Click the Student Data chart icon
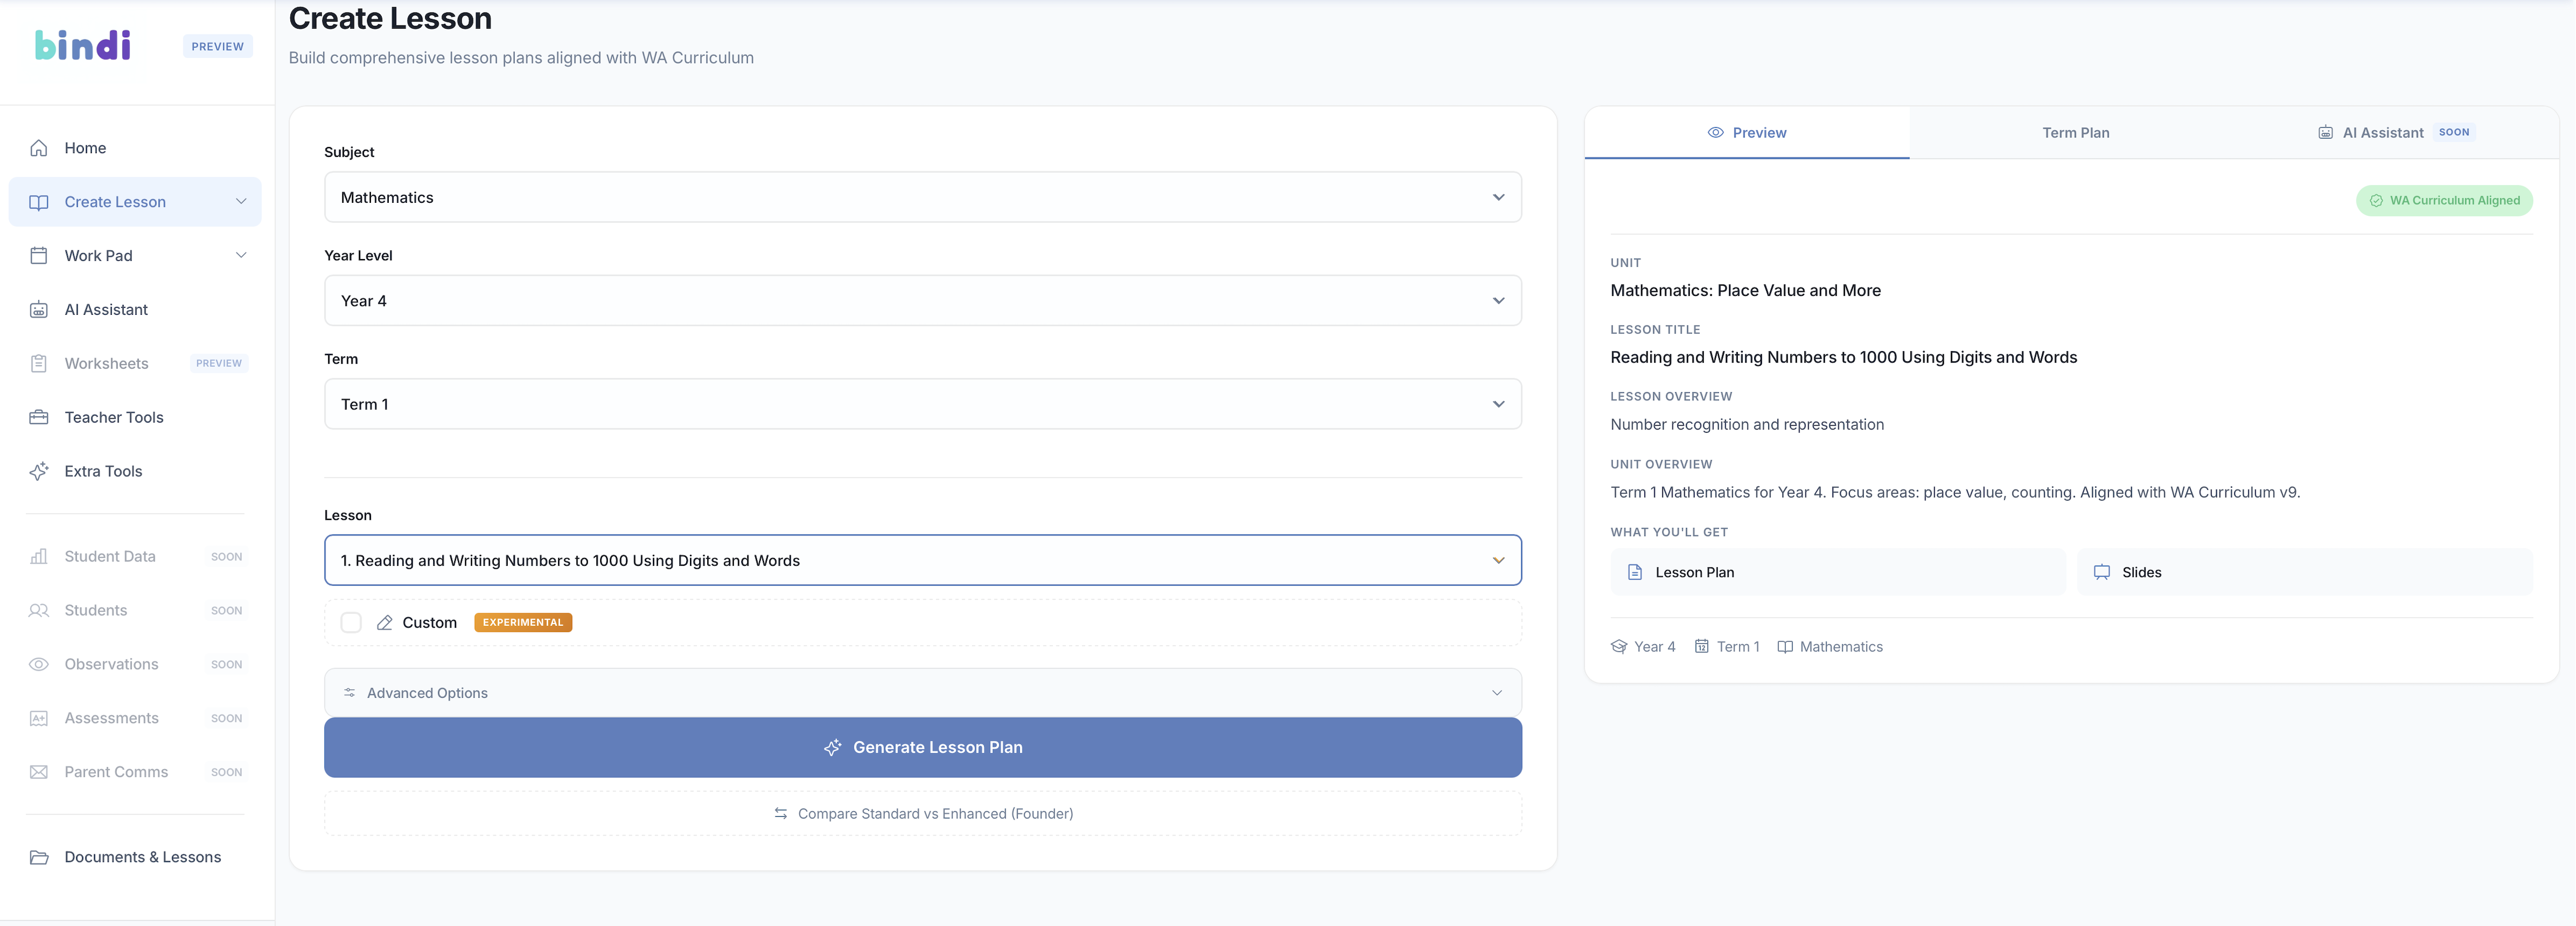Image resolution: width=2576 pixels, height=926 pixels. [x=38, y=556]
